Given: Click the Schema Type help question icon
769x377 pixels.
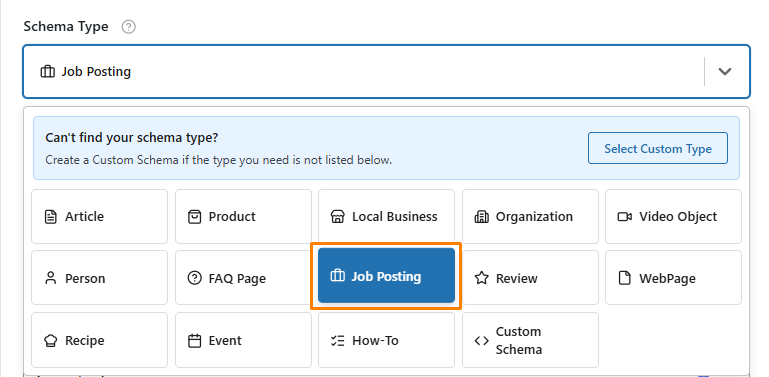Looking at the screenshot, I should 128,26.
